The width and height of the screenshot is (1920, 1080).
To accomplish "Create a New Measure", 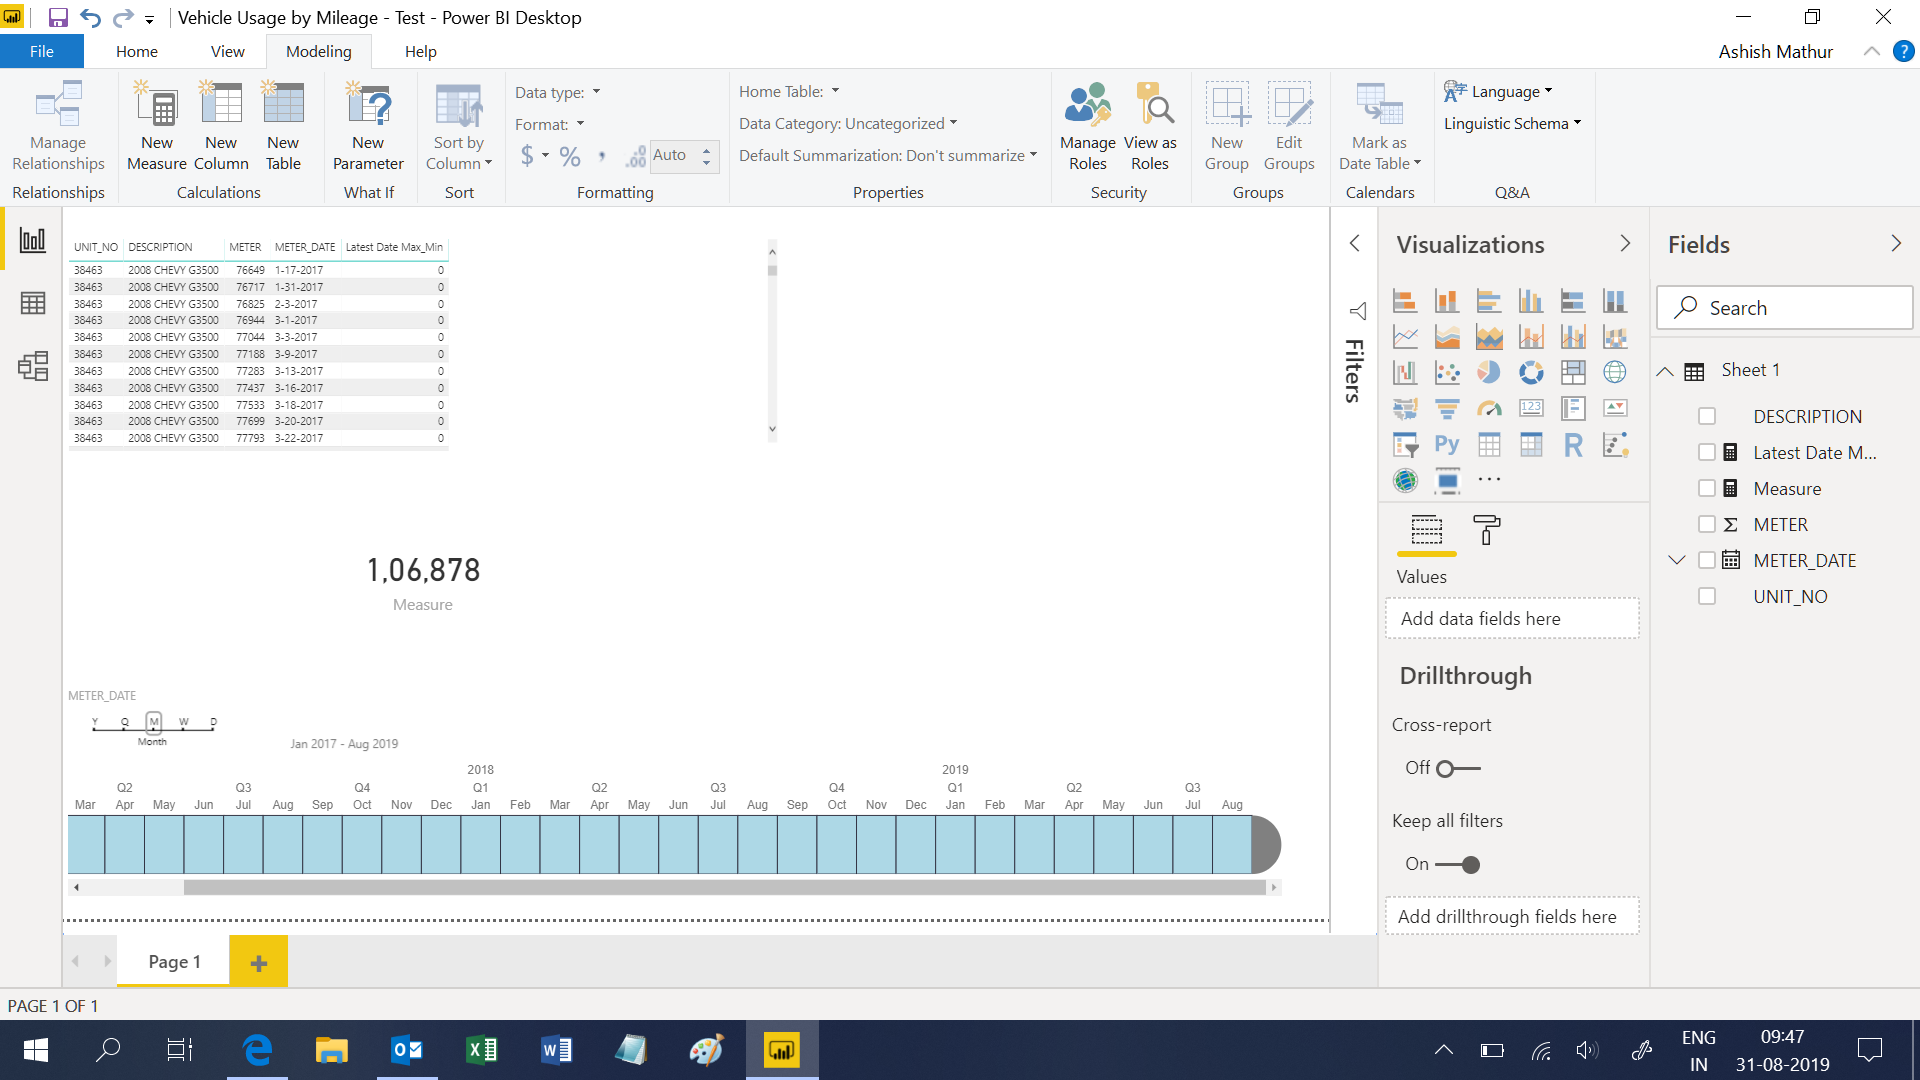I will tap(157, 127).
